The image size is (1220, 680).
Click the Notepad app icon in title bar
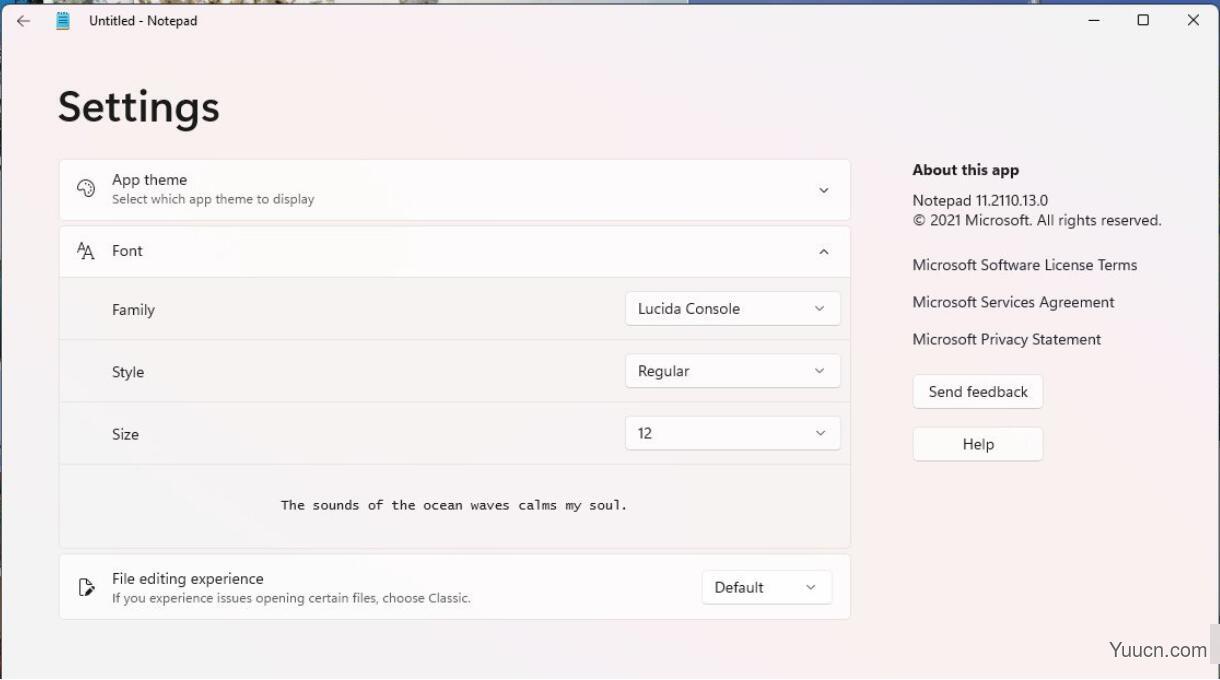63,20
